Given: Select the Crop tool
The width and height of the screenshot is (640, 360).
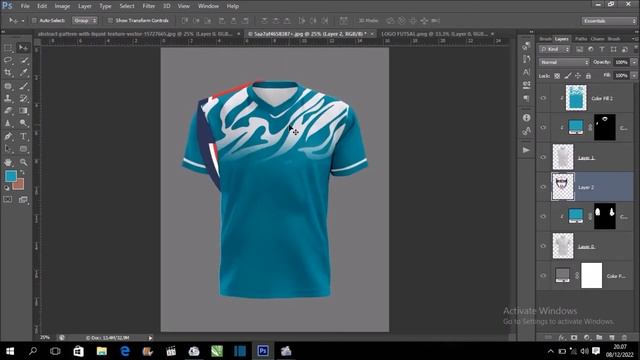Looking at the screenshot, I should [8, 73].
